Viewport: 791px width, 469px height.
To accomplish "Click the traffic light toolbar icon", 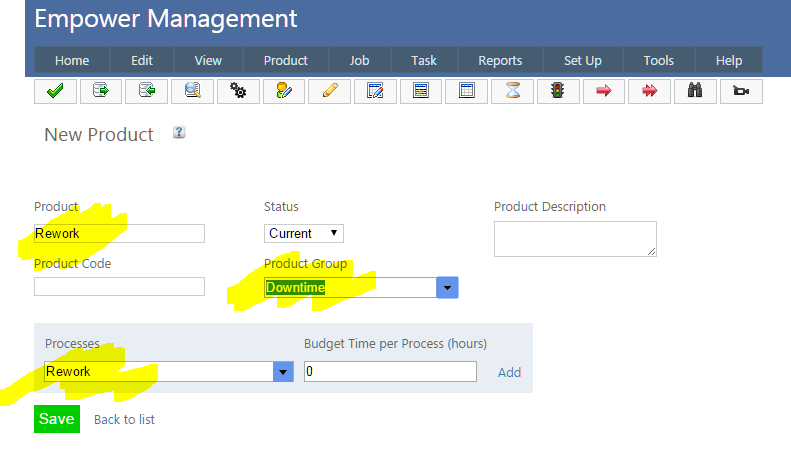I will 557,91.
